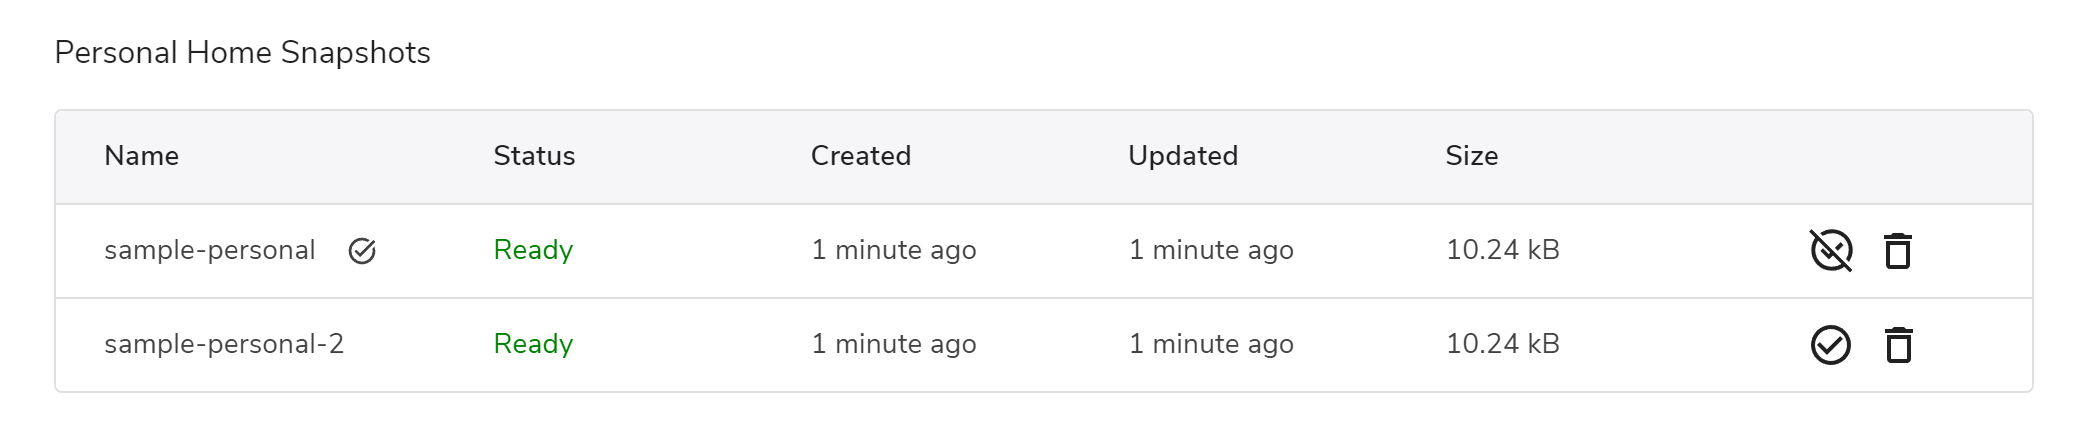
Task: Sort snapshots by Updated column
Action: 1183,156
